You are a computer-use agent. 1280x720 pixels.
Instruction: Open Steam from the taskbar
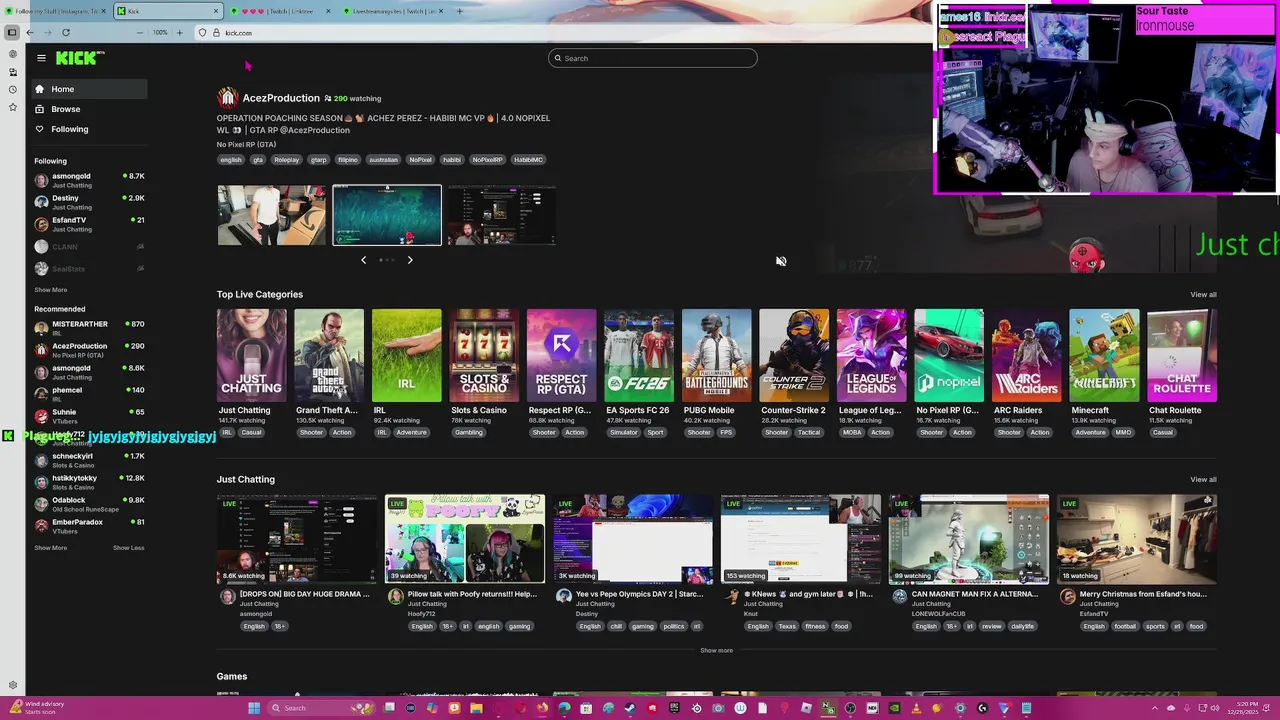coord(629,708)
